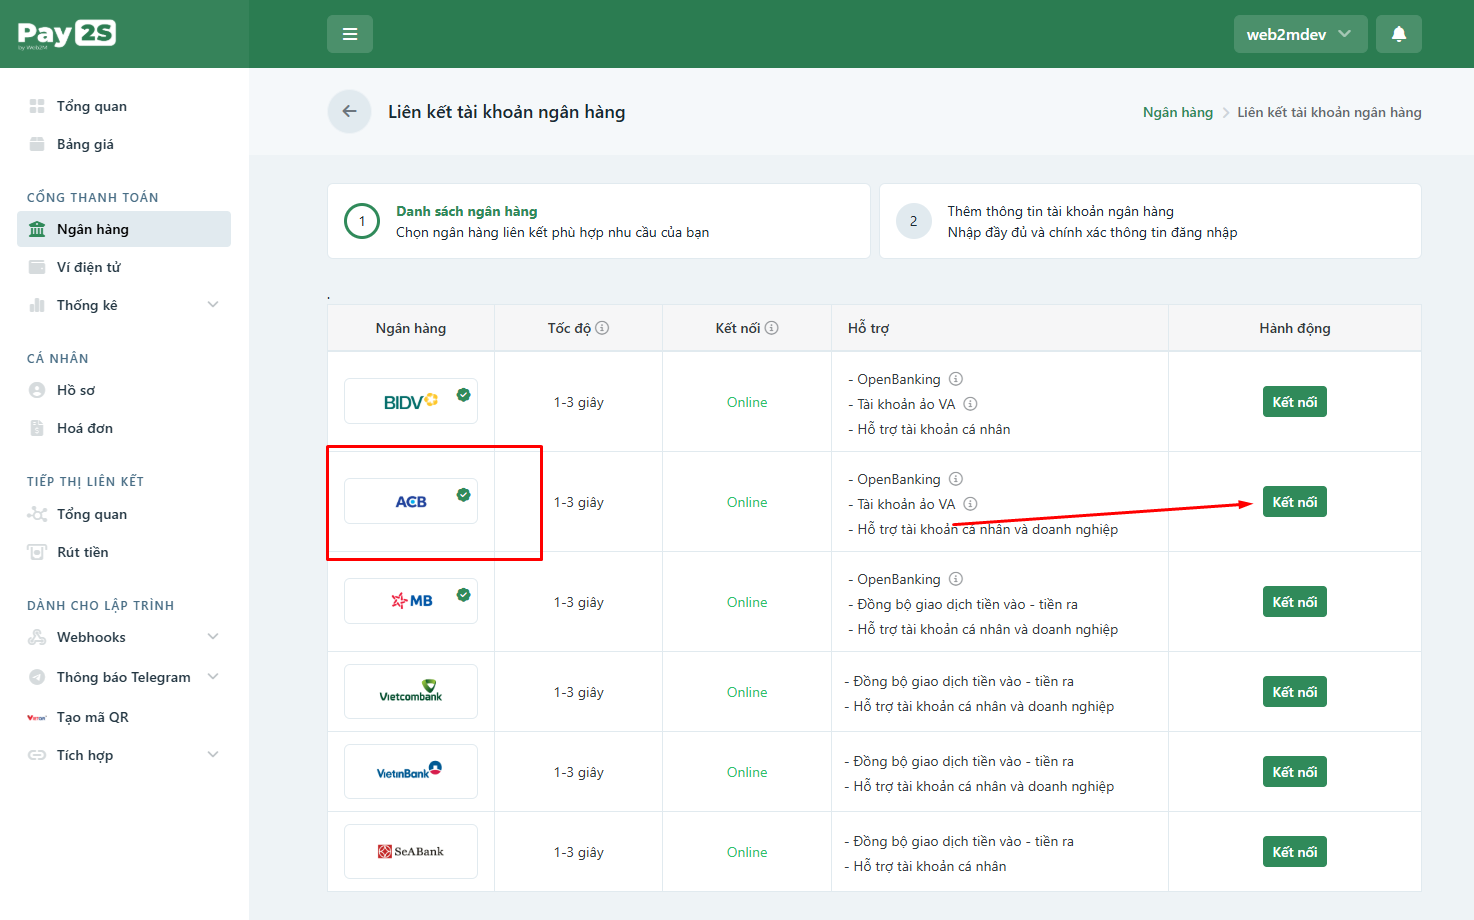
Task: Click the Hồ sơ profile icon
Action: tap(37, 390)
